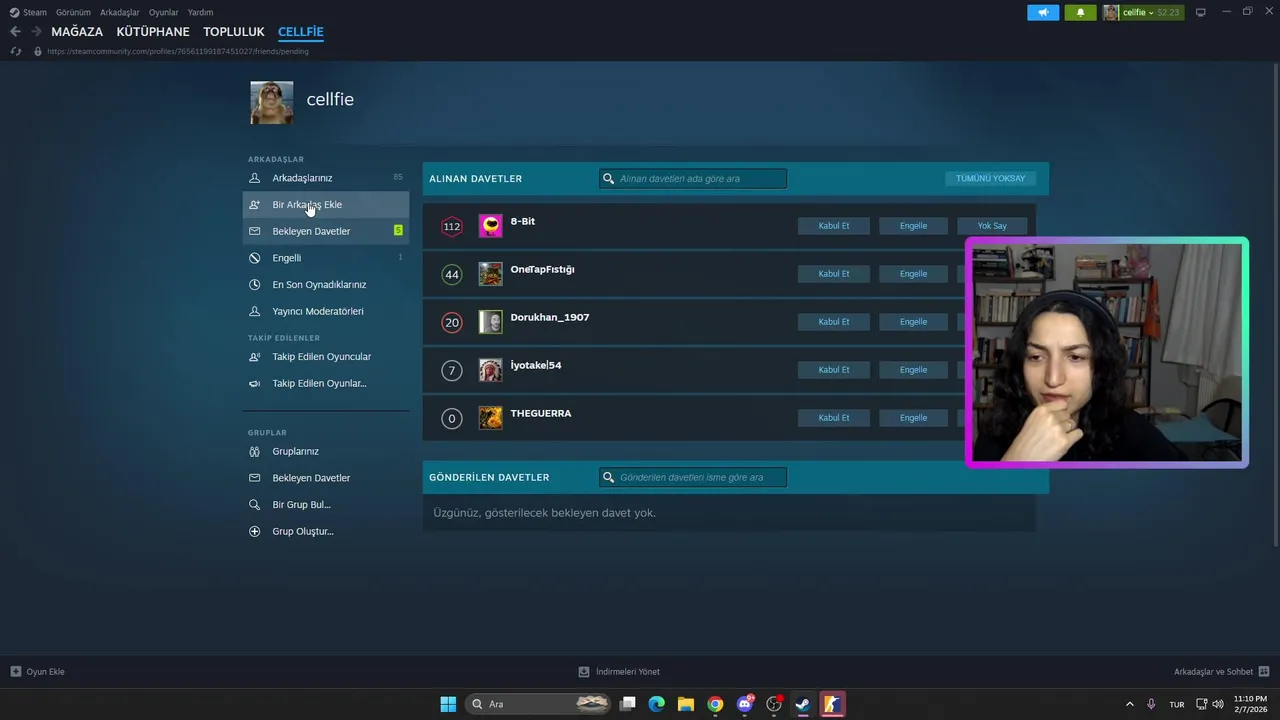1280x720 pixels.
Task: Open Yayıncı Moderatörleri
Action: pyautogui.click(x=325, y=311)
